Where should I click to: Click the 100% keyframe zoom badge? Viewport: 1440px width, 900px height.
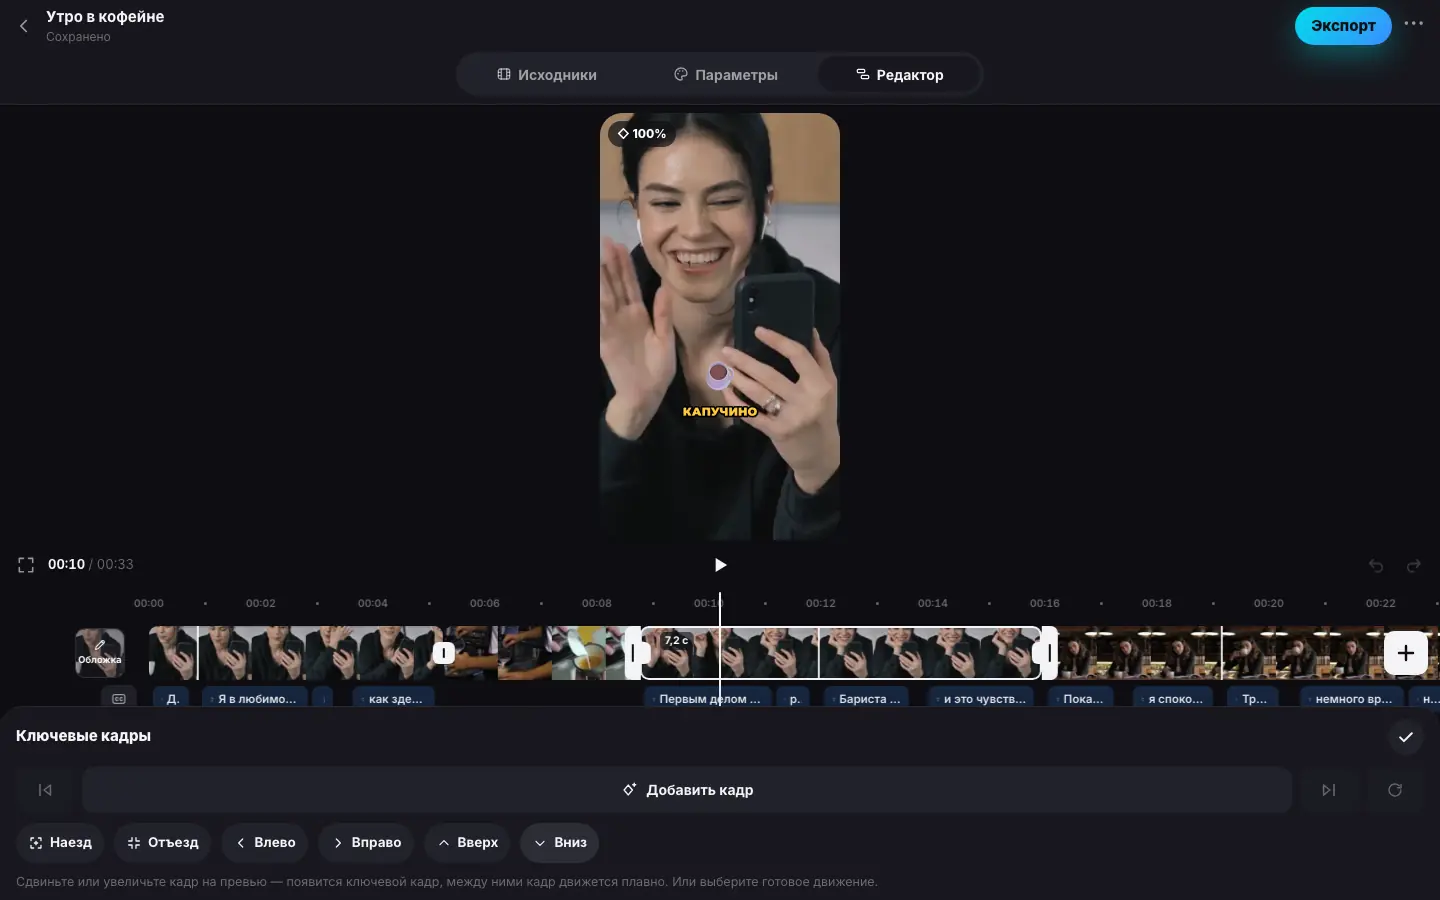[x=642, y=134]
